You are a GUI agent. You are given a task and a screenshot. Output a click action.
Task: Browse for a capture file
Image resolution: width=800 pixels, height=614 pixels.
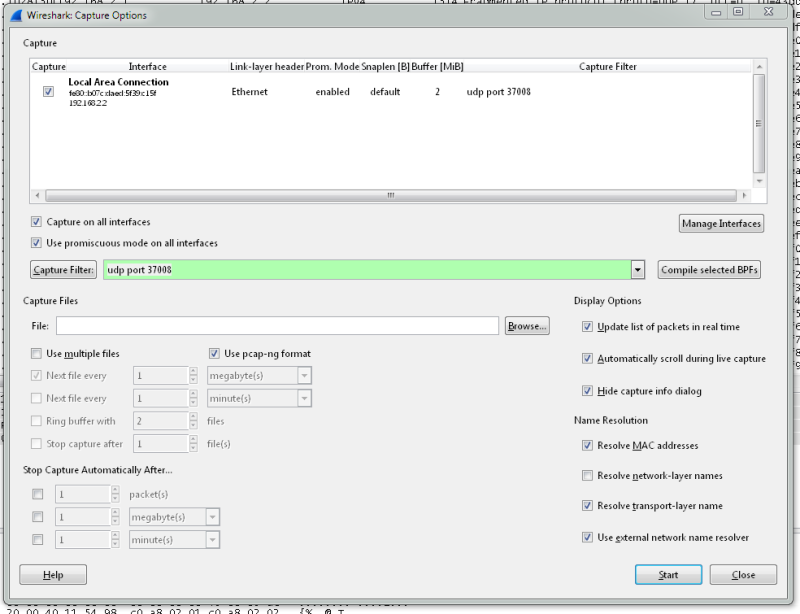pos(526,326)
